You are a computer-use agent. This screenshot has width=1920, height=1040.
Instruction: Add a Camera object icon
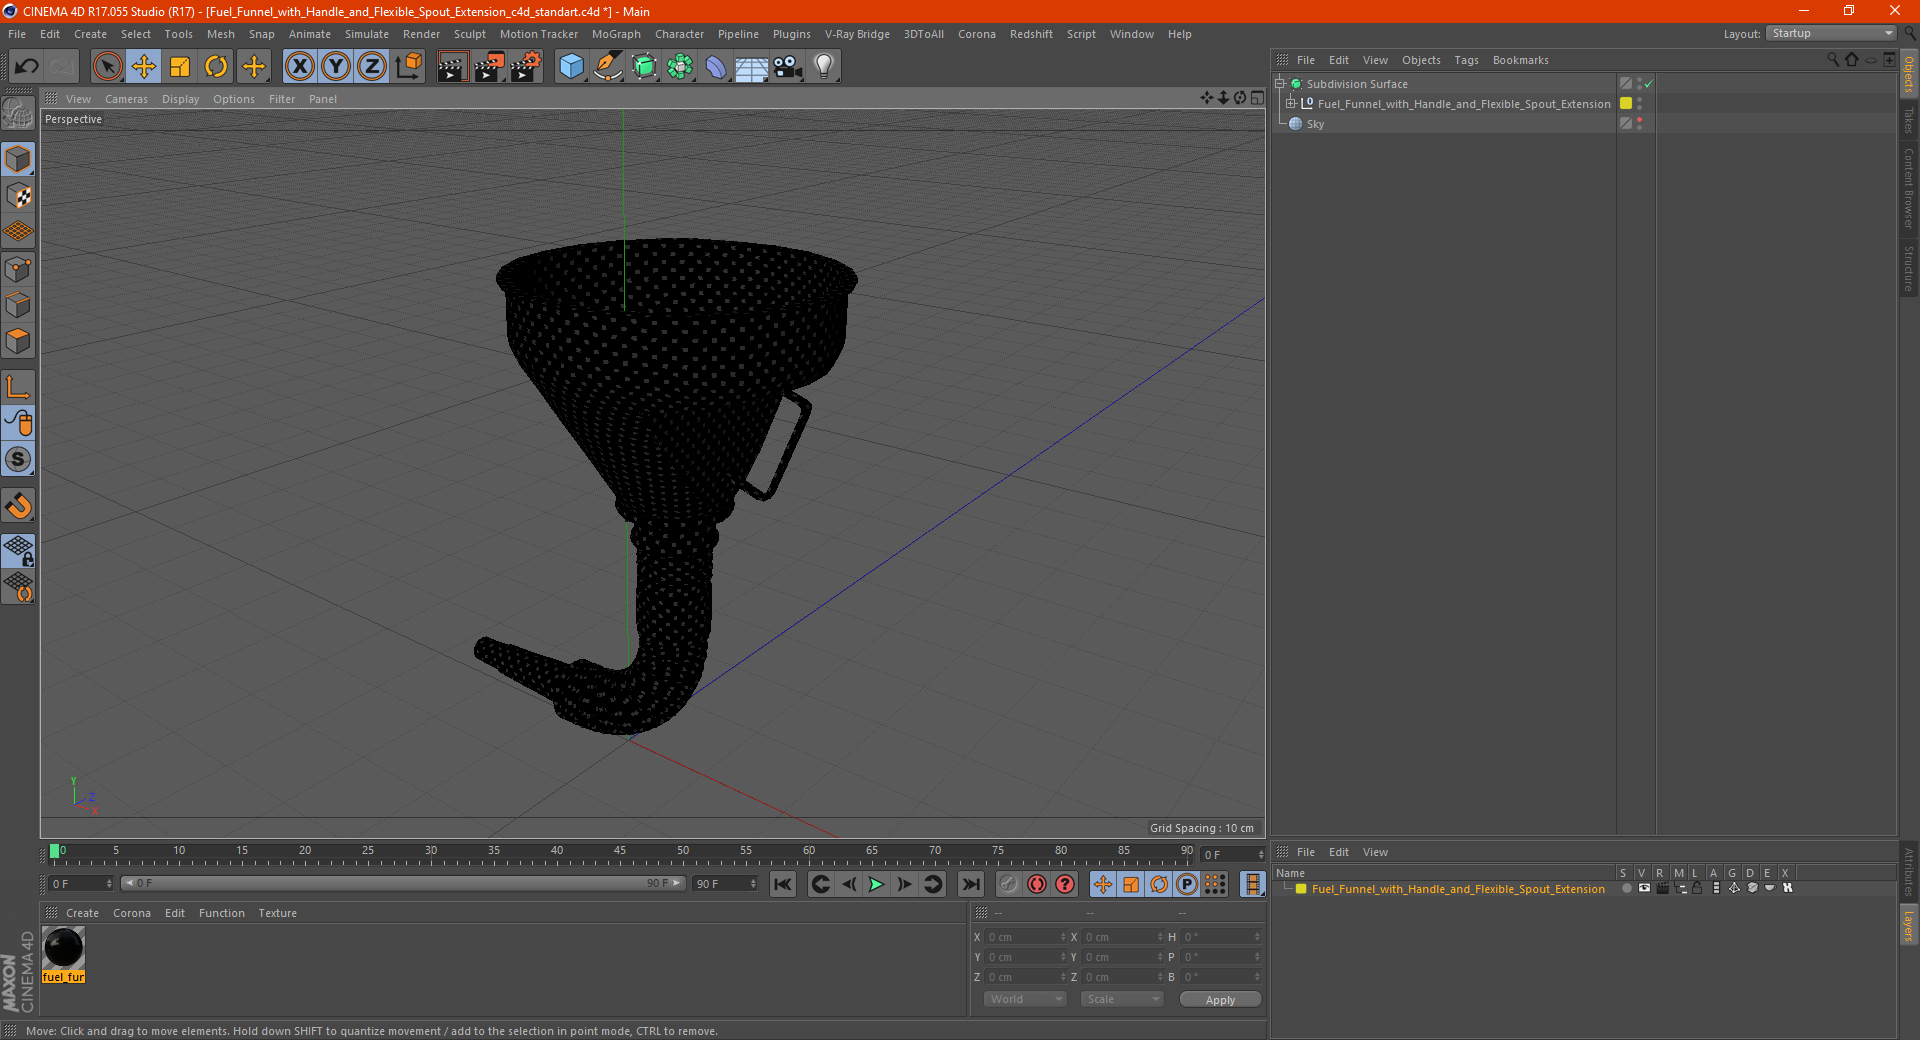click(788, 67)
